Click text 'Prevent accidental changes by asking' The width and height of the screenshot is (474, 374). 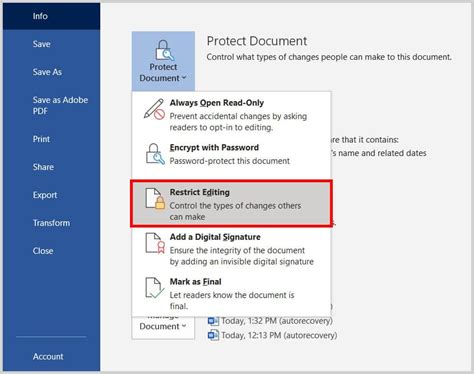pos(238,116)
